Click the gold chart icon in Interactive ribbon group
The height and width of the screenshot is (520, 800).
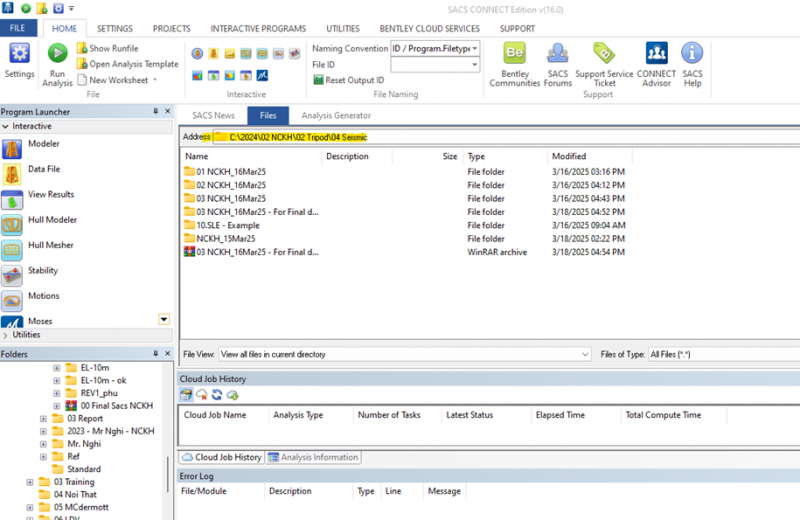(230, 54)
